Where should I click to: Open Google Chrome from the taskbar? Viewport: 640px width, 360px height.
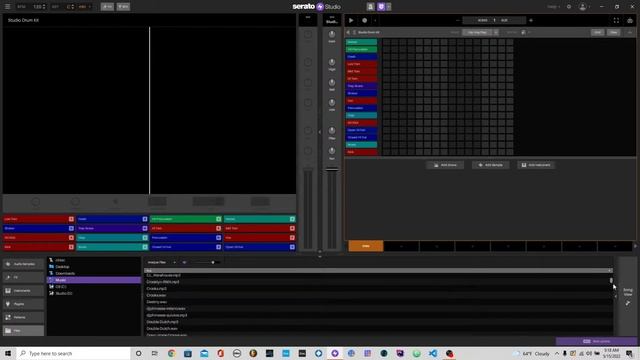(x=171, y=353)
